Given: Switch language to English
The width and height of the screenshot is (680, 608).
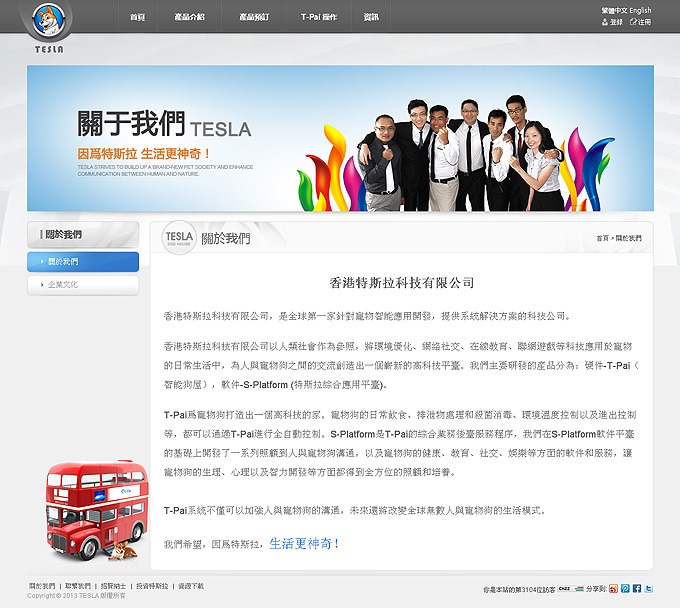Looking at the screenshot, I should click(x=640, y=10).
